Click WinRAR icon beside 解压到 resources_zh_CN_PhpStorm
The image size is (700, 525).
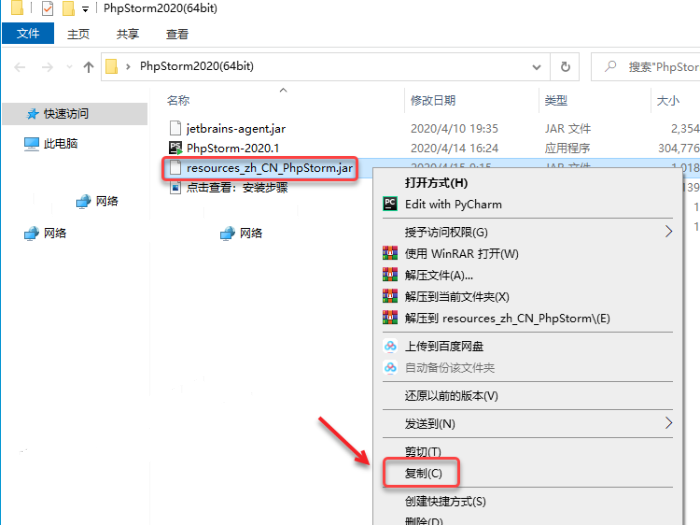point(390,317)
